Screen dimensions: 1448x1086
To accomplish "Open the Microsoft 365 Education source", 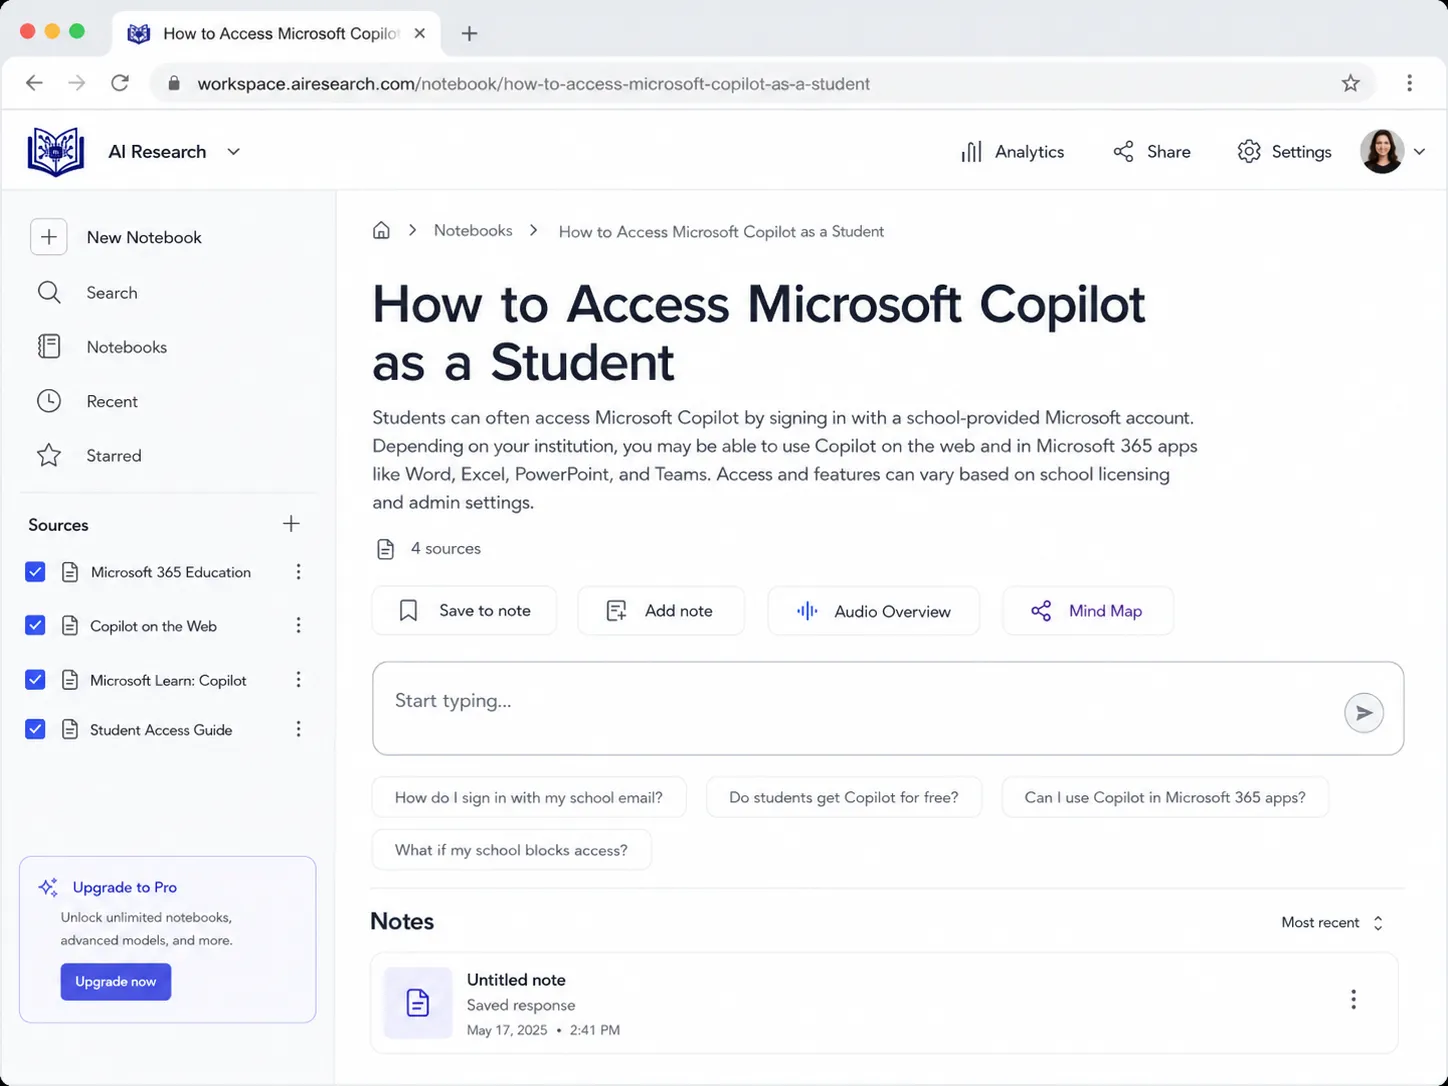I will tap(171, 572).
